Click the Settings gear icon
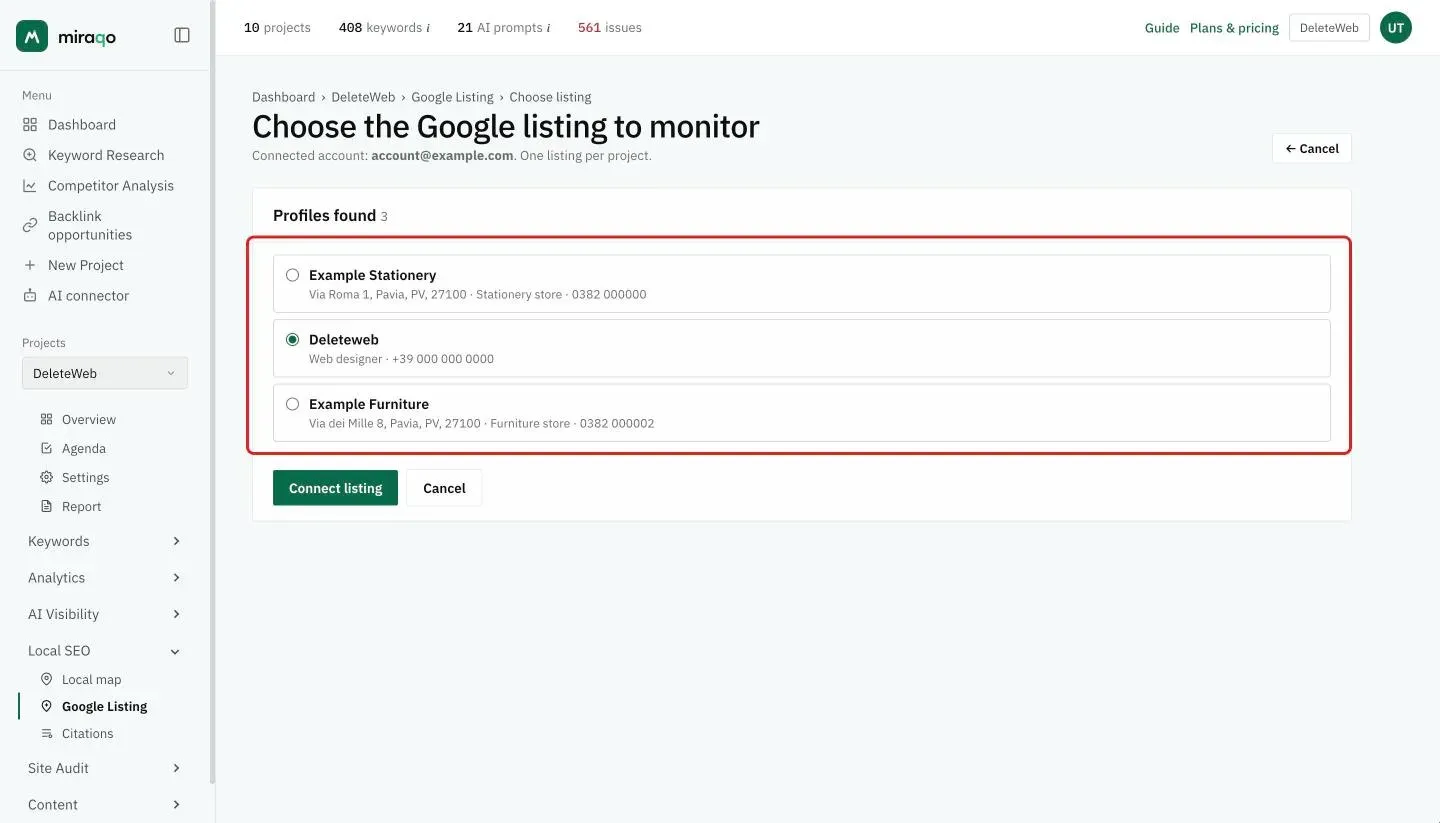 [x=46, y=478]
